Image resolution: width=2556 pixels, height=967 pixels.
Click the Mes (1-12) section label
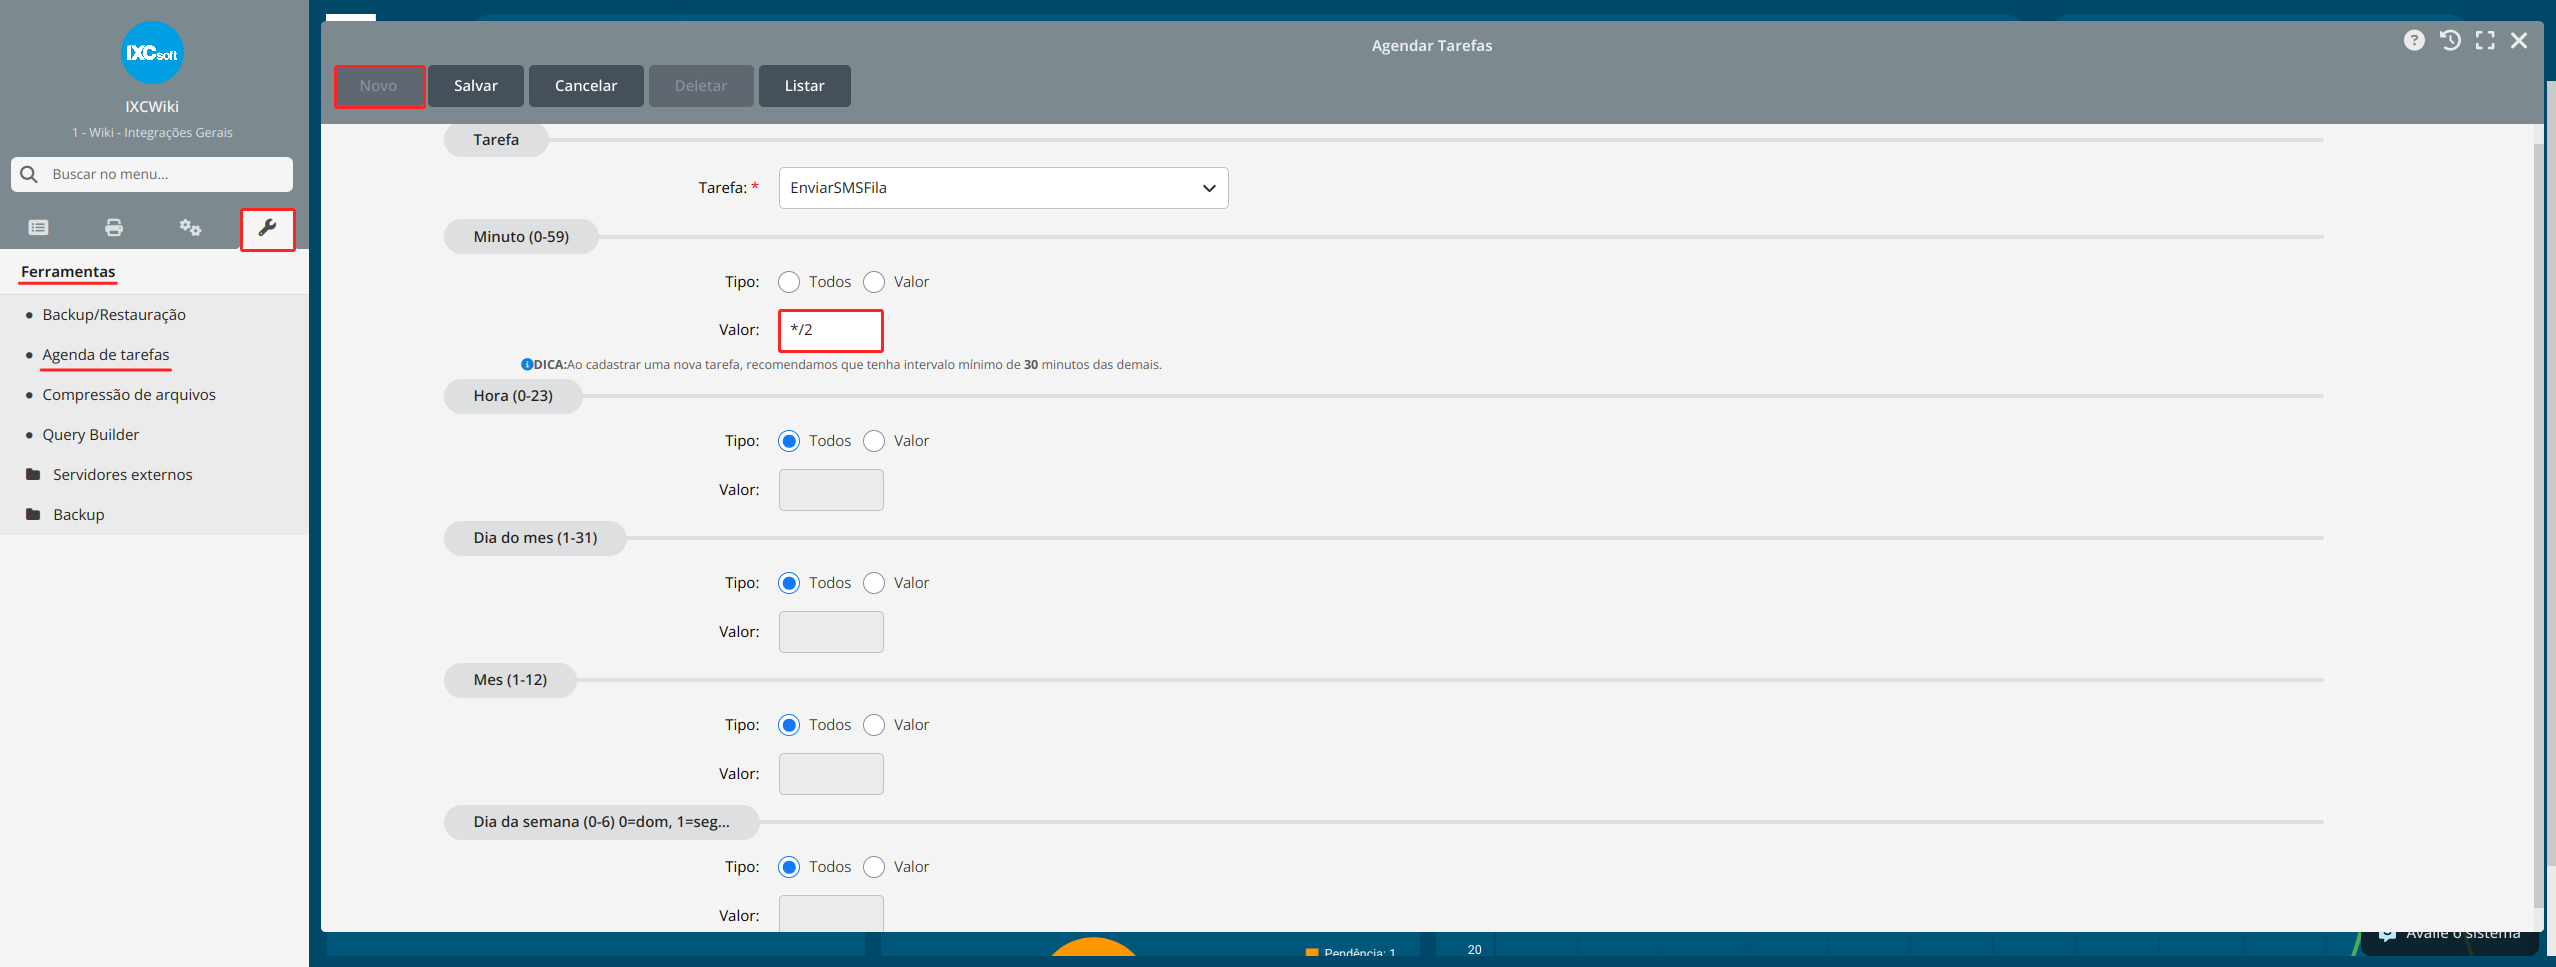[x=510, y=680]
